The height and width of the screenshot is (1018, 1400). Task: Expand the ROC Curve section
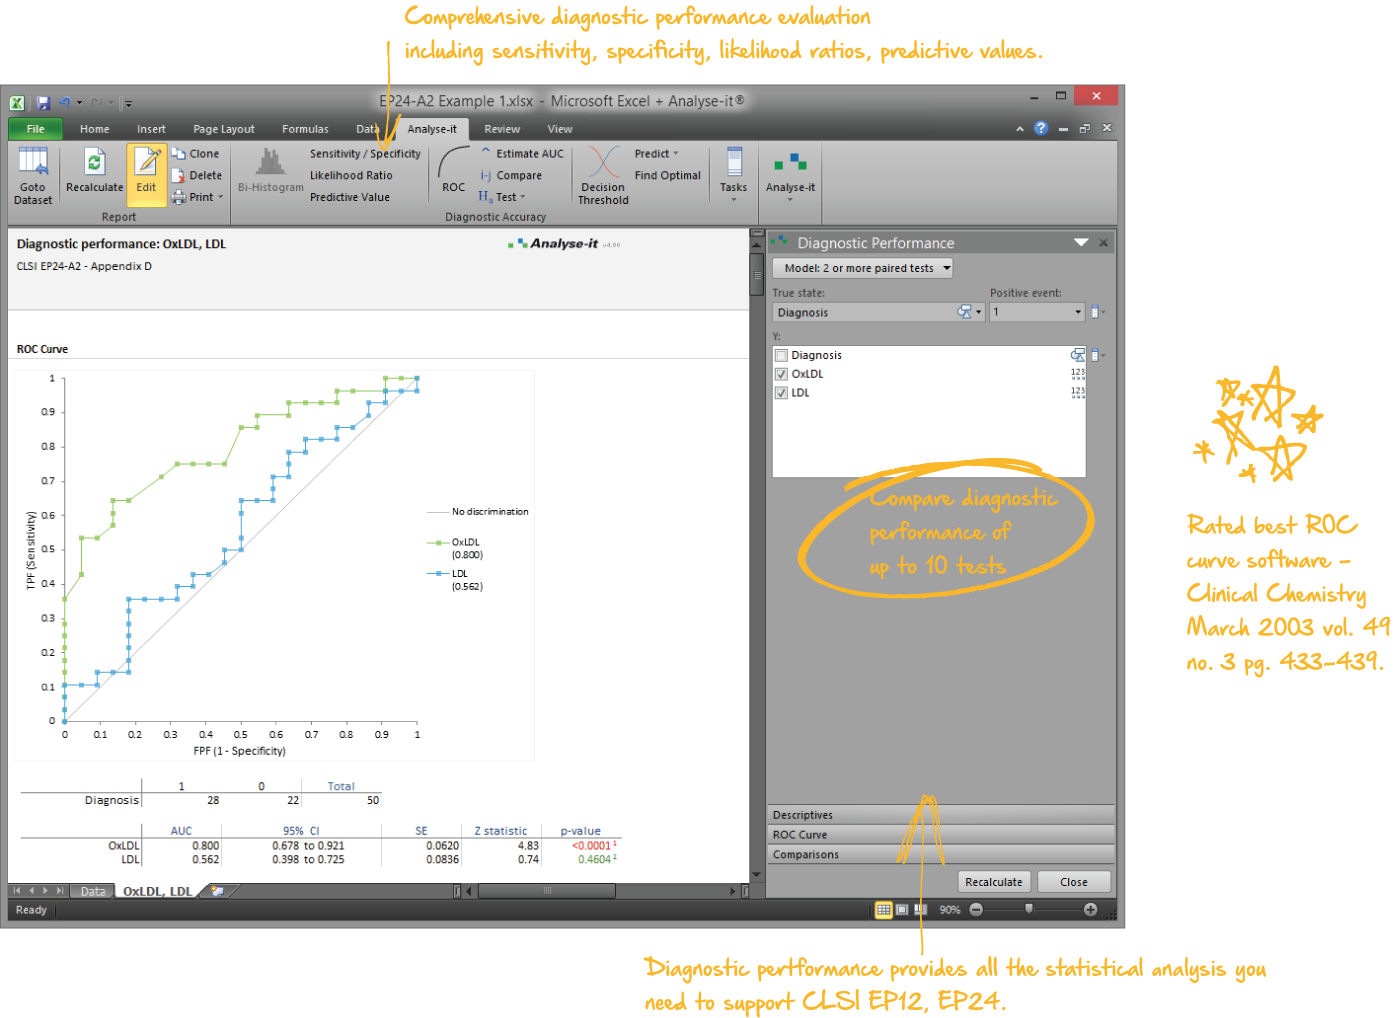[x=941, y=835]
